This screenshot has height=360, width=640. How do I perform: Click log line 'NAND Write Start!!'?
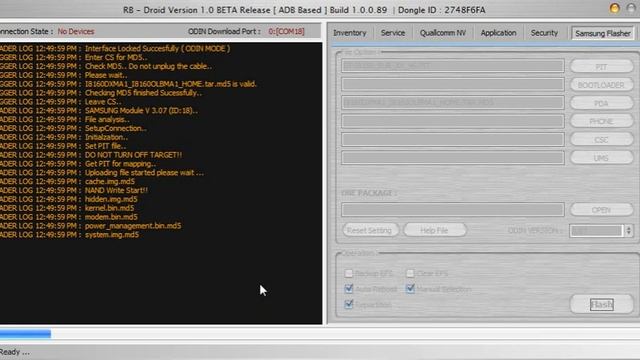tap(116, 190)
